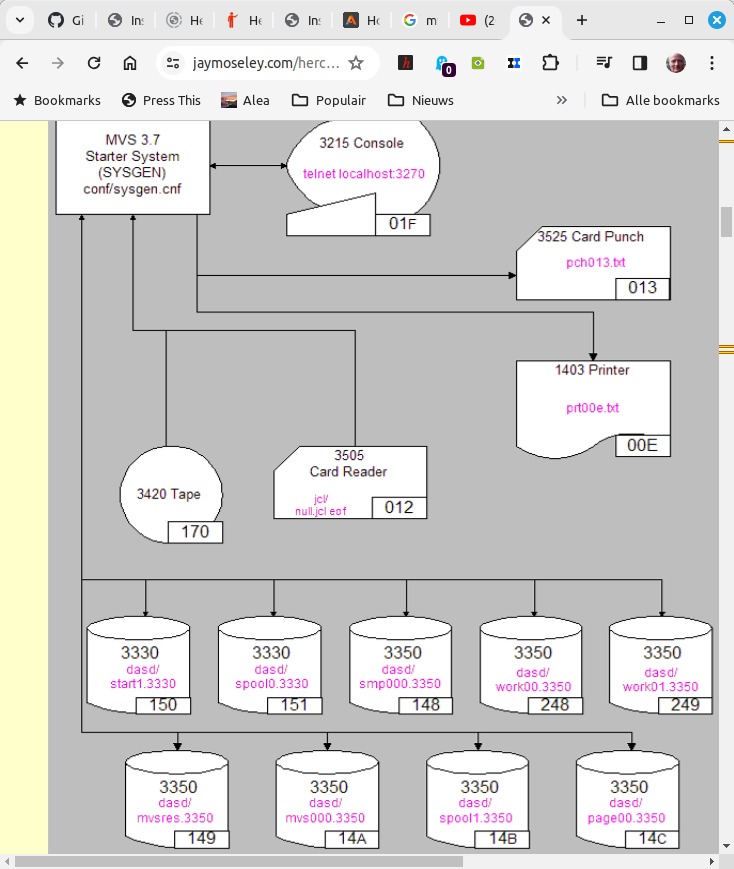The height and width of the screenshot is (869, 734).
Task: Switch to the GitHub tab
Action: tap(66, 20)
